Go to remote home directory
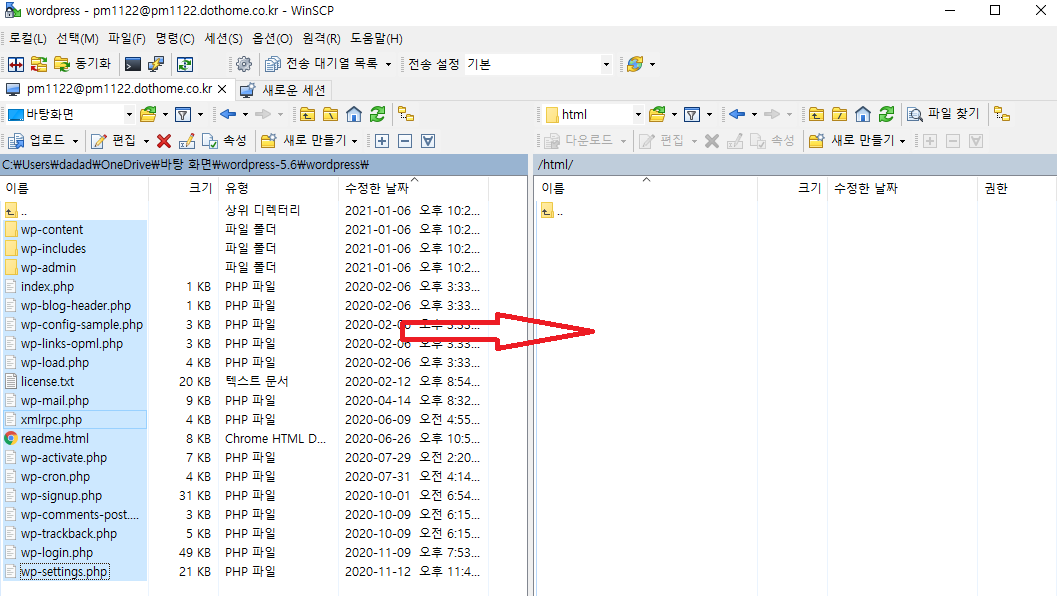The image size is (1057, 596). [x=863, y=115]
